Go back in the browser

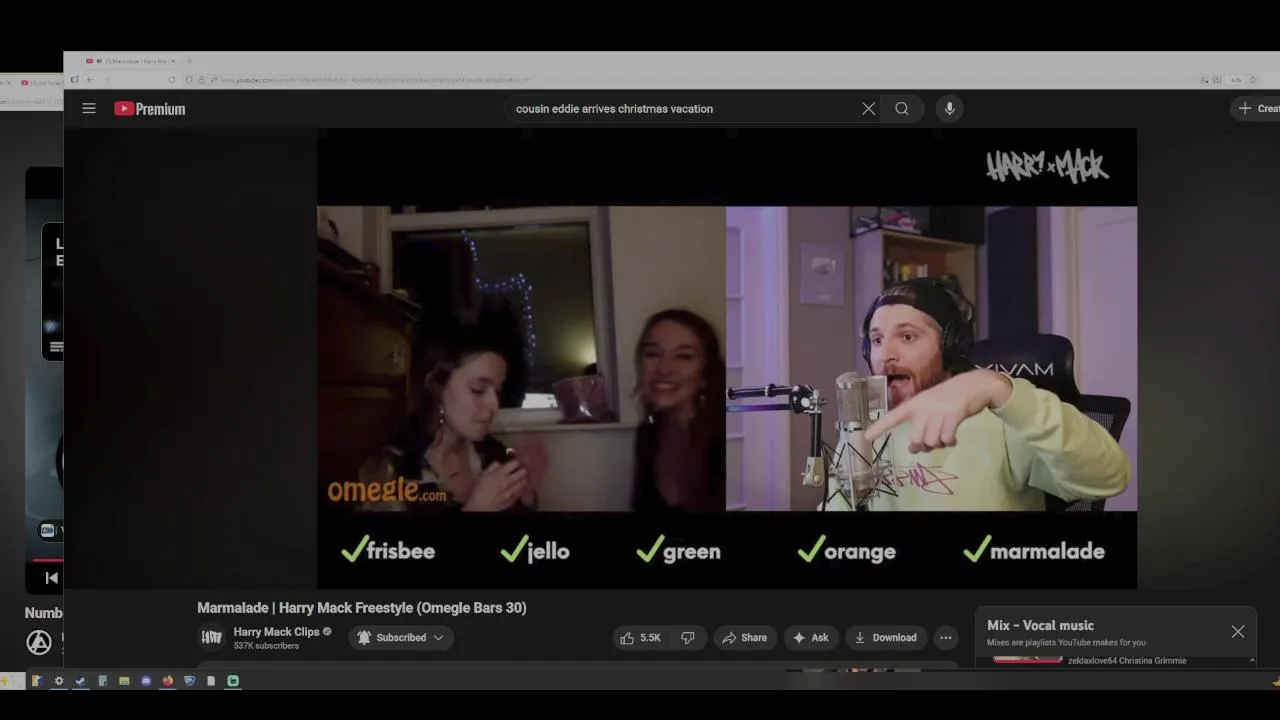(90, 80)
